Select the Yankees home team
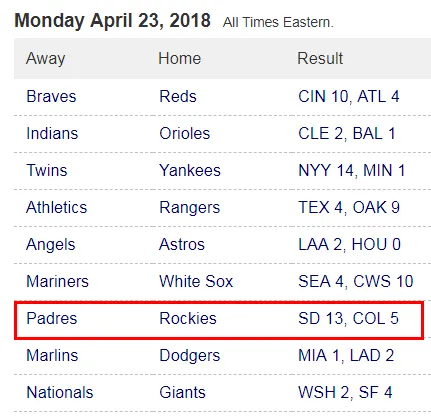 (x=190, y=171)
